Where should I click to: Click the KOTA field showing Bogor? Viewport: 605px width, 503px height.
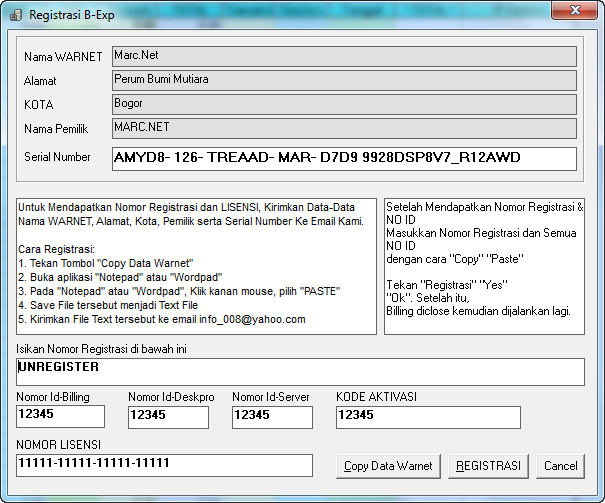(x=344, y=104)
